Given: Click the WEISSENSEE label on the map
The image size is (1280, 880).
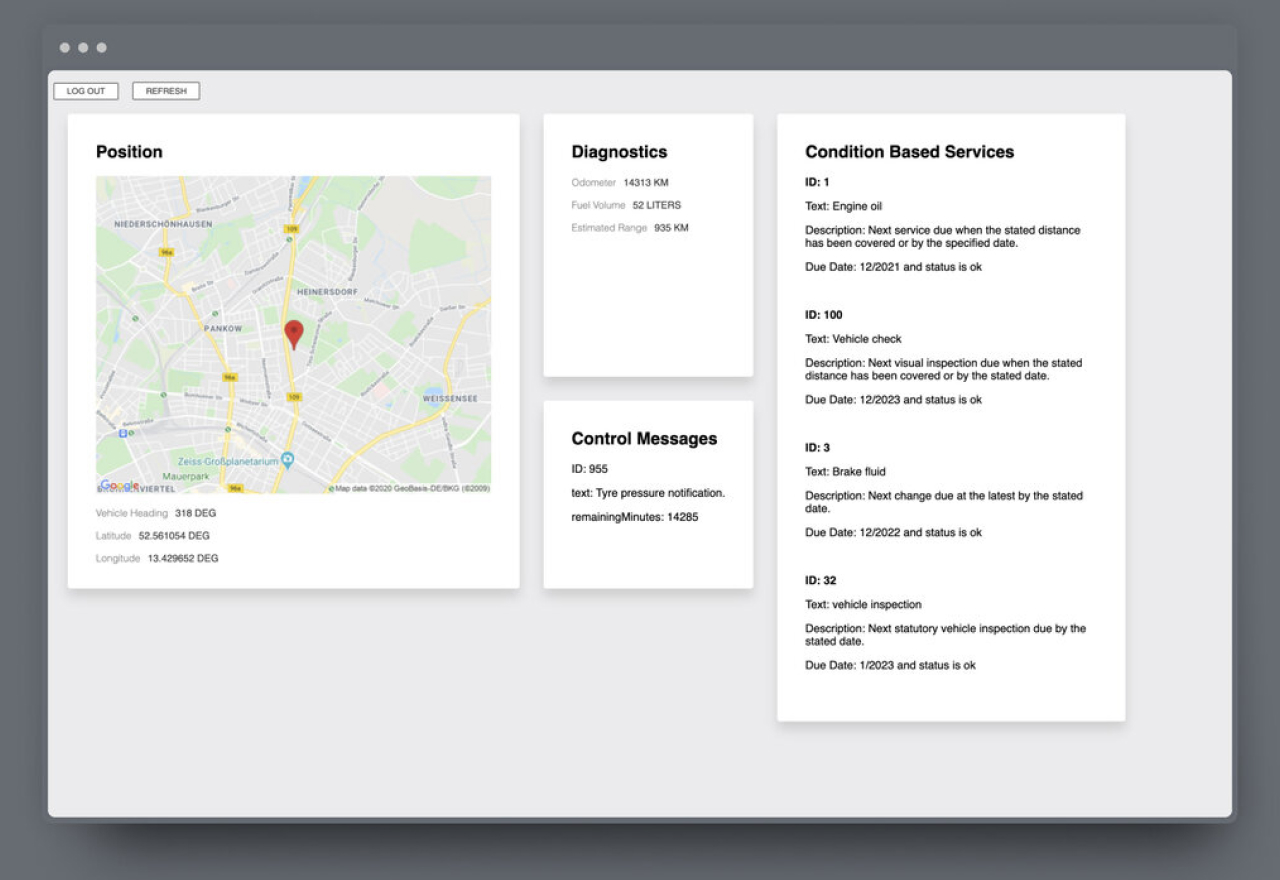Looking at the screenshot, I should click(450, 398).
